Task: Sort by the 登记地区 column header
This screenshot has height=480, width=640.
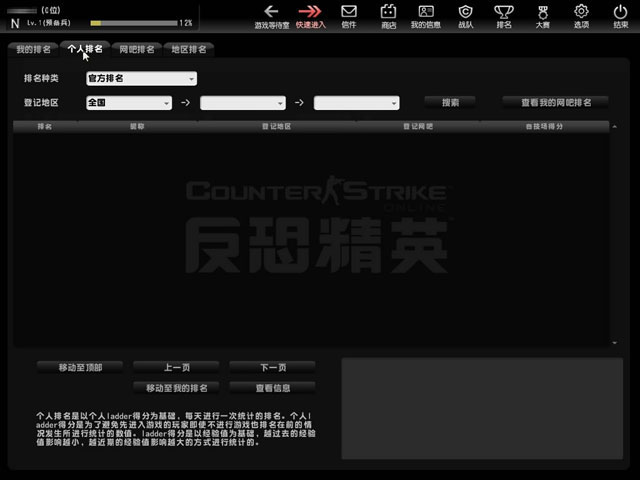Action: tap(277, 127)
